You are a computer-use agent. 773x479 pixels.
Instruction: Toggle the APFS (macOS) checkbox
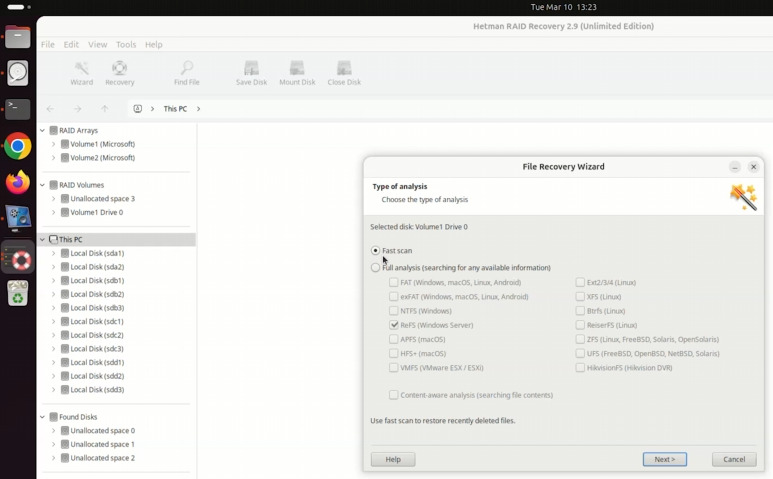tap(393, 339)
